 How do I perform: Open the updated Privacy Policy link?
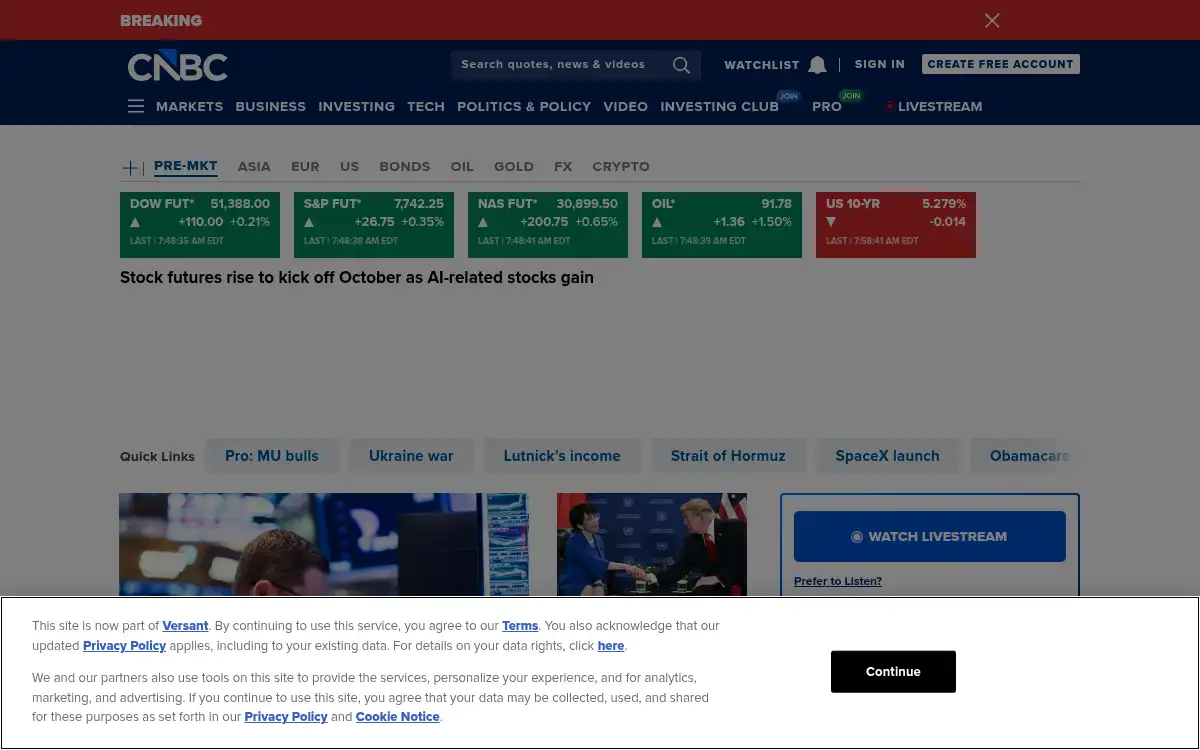(125, 646)
